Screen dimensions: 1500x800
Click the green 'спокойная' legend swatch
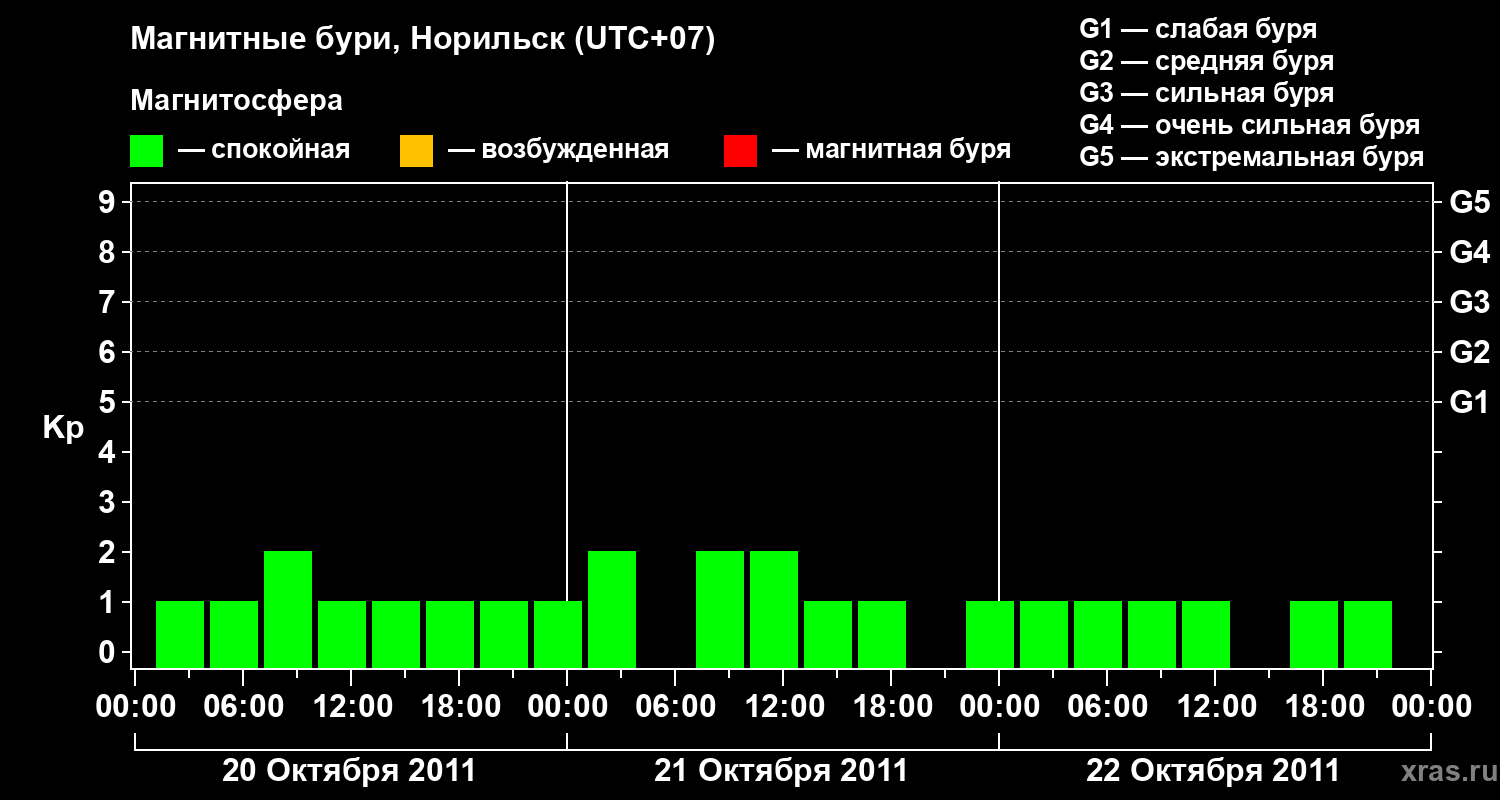[x=146, y=151]
